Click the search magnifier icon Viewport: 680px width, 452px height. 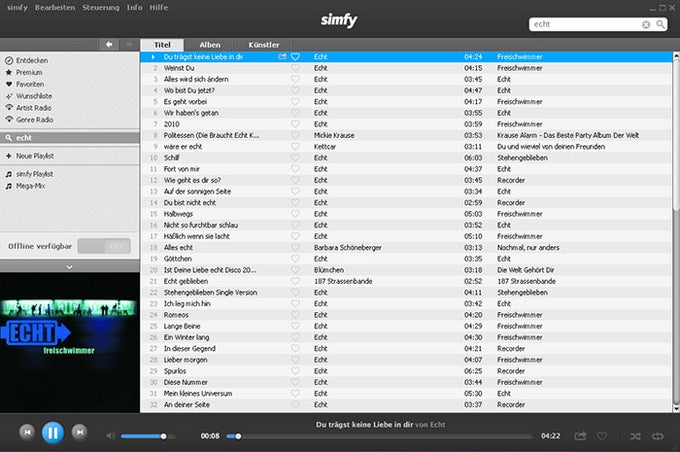tap(660, 24)
